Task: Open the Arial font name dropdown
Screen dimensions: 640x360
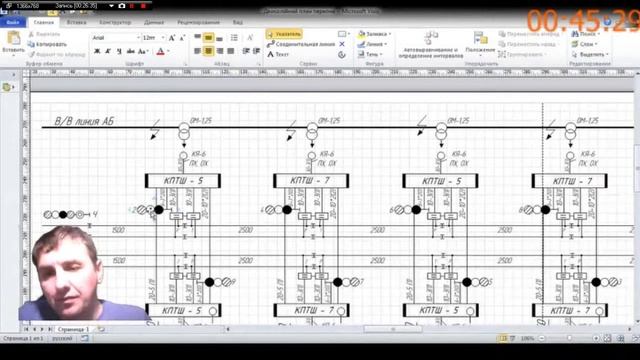Action: (x=138, y=38)
